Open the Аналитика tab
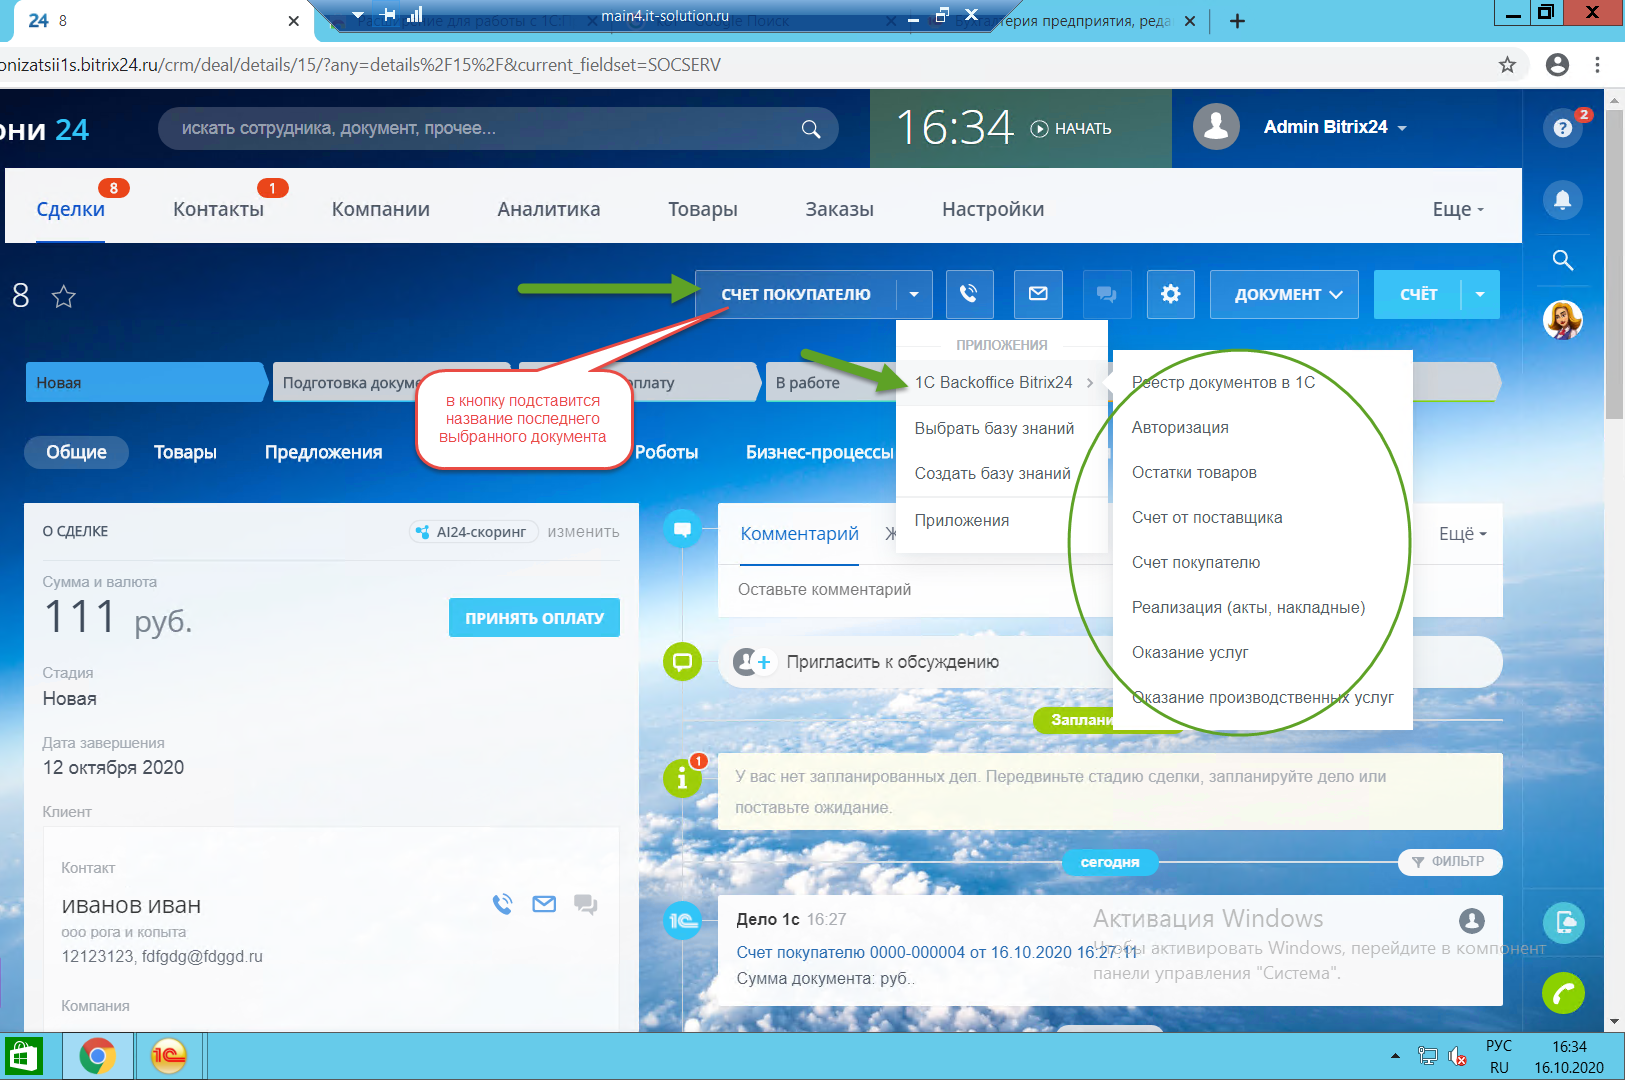 point(549,209)
